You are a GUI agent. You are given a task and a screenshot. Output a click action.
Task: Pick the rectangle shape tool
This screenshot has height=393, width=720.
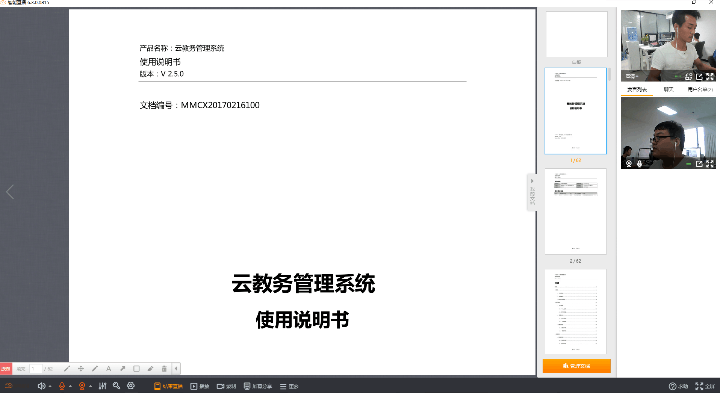136,369
